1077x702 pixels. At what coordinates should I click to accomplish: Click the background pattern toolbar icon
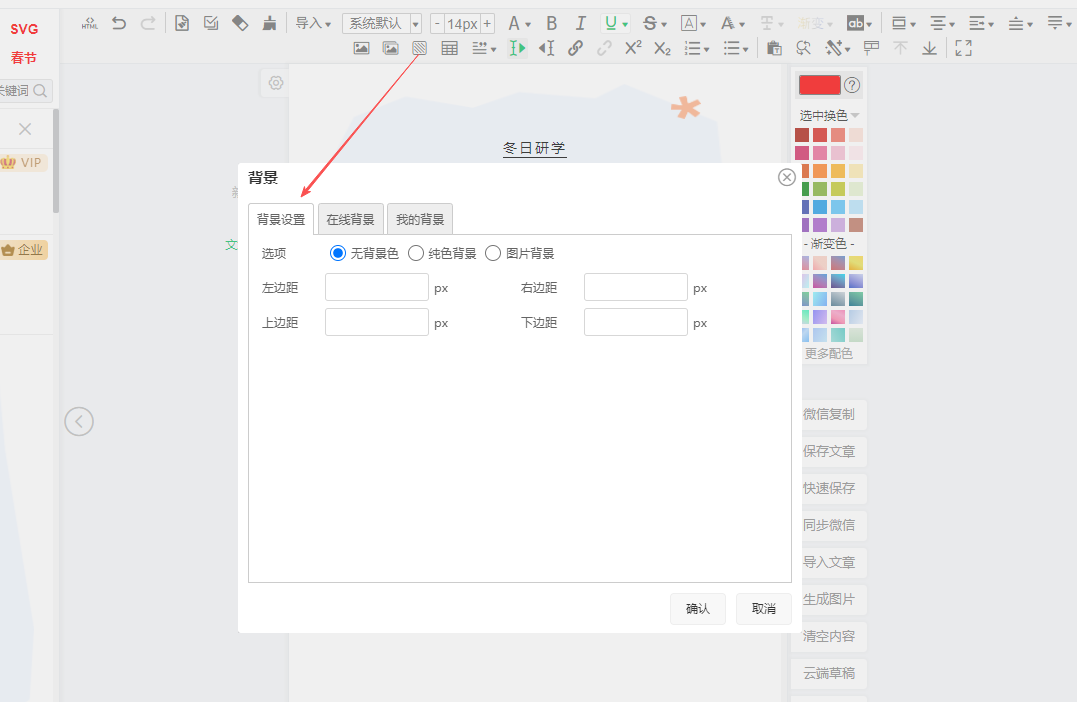click(x=420, y=48)
